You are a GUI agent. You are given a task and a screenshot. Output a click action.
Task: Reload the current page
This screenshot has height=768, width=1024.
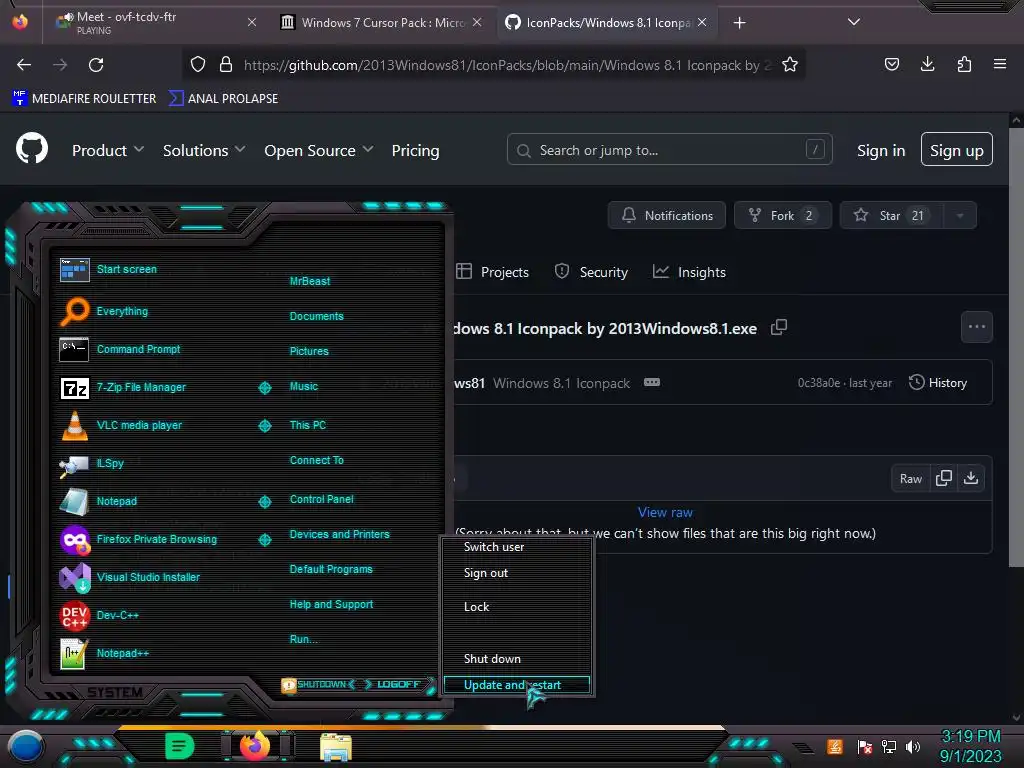(x=96, y=65)
